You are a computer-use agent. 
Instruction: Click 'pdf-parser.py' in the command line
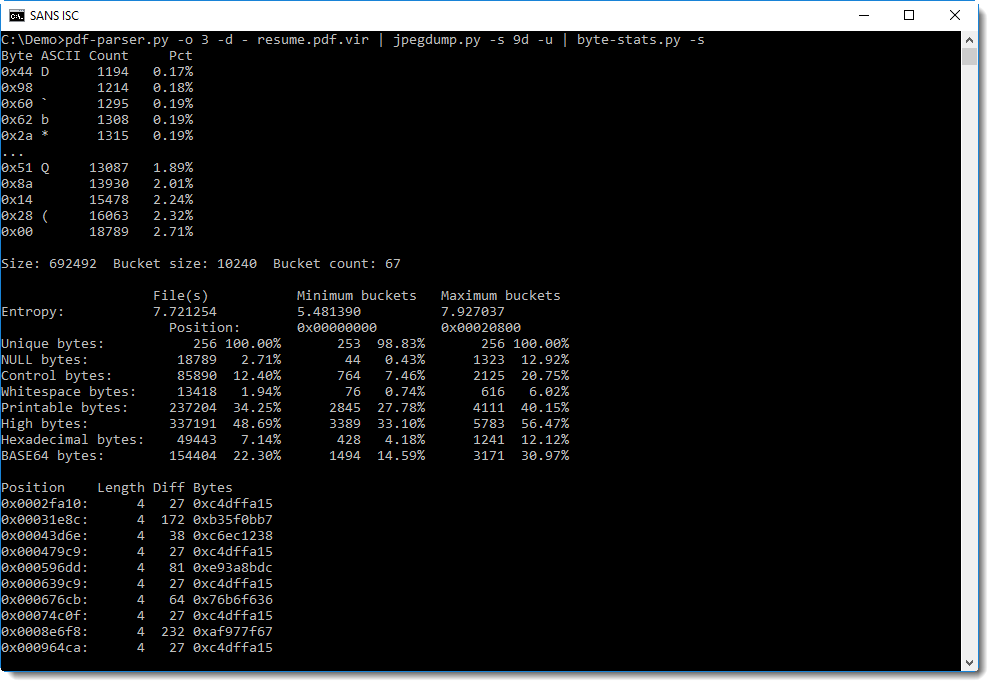[x=117, y=39]
